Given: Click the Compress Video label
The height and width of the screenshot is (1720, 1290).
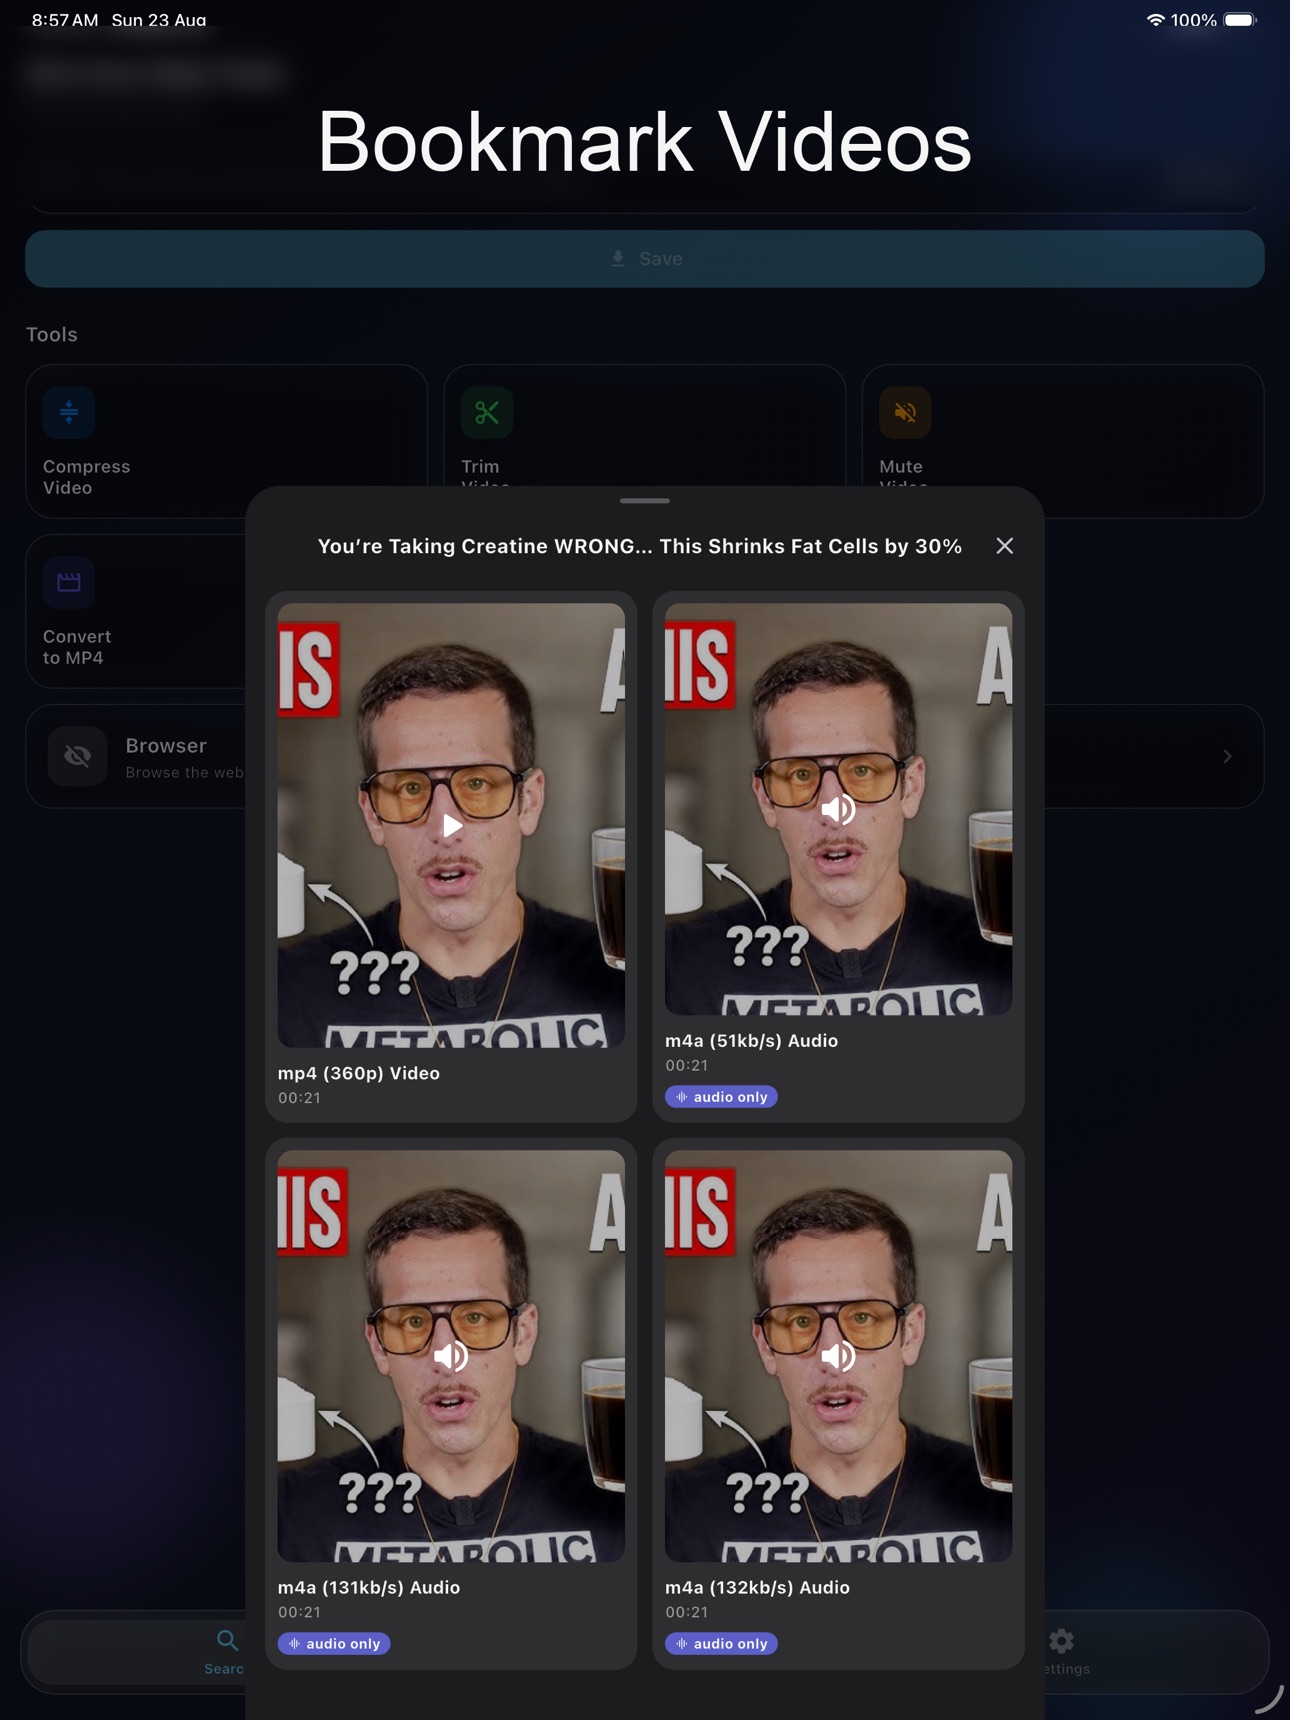Looking at the screenshot, I should point(86,477).
